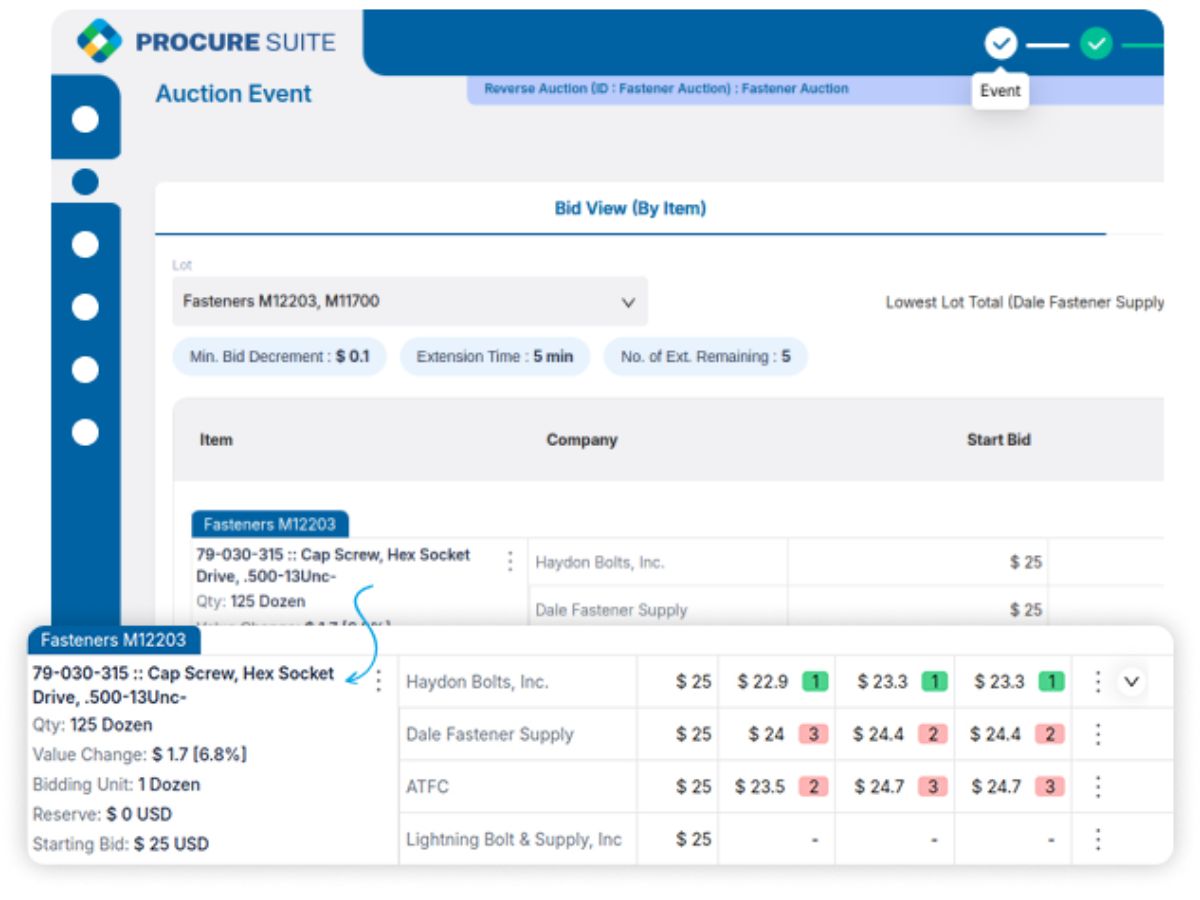Open the Fasteners M12203, M11700 lot dropdown
The width and height of the screenshot is (1200, 900).
click(x=410, y=301)
